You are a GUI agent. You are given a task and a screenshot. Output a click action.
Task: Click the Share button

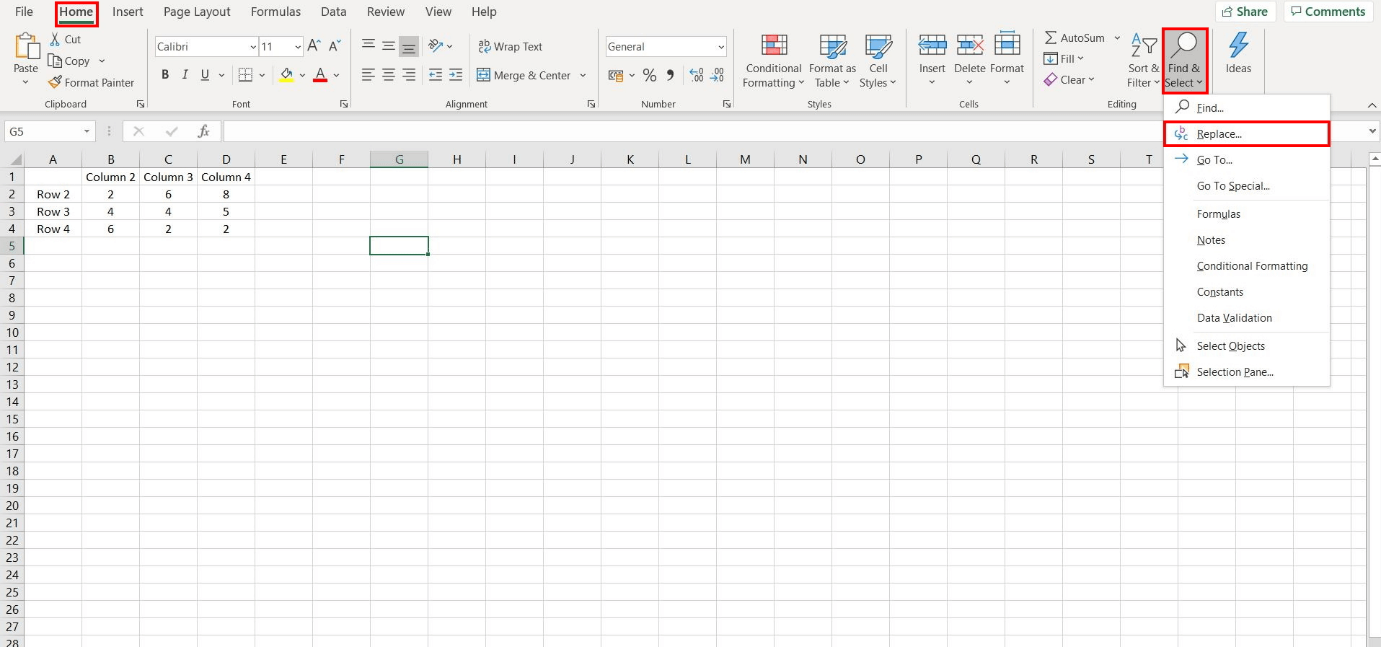pos(1245,12)
